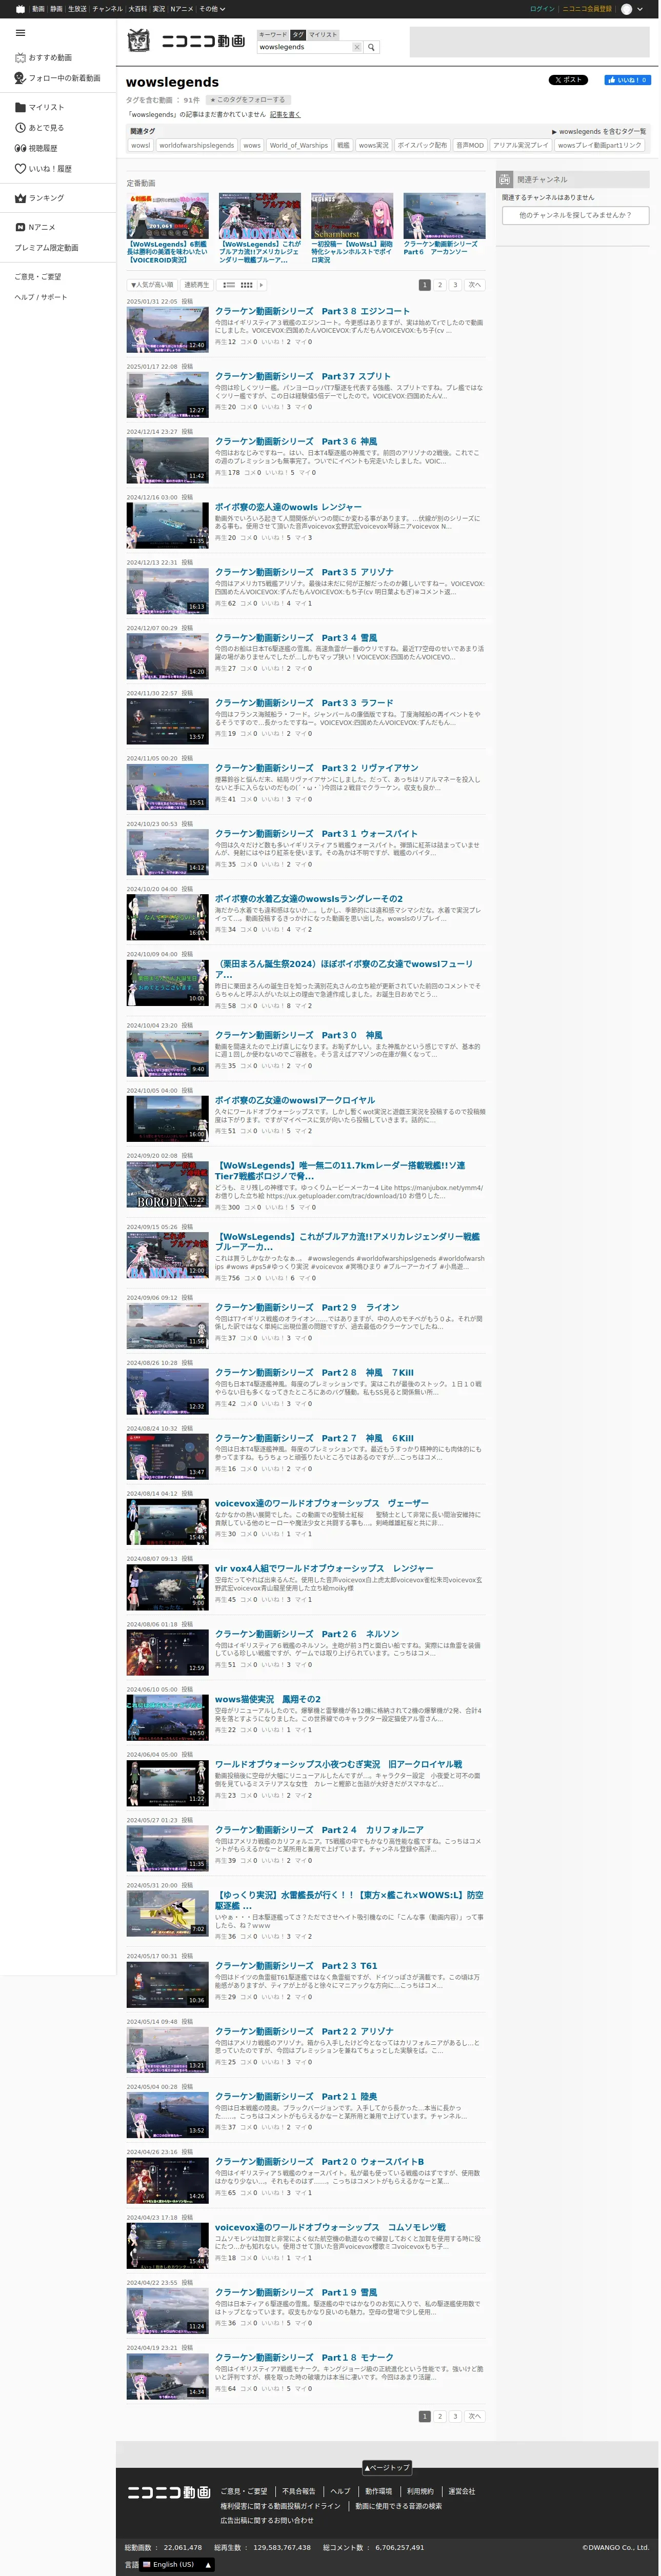661x2576 pixels.
Task: Open 静画 in the top navigation bar
Action: [x=56, y=8]
